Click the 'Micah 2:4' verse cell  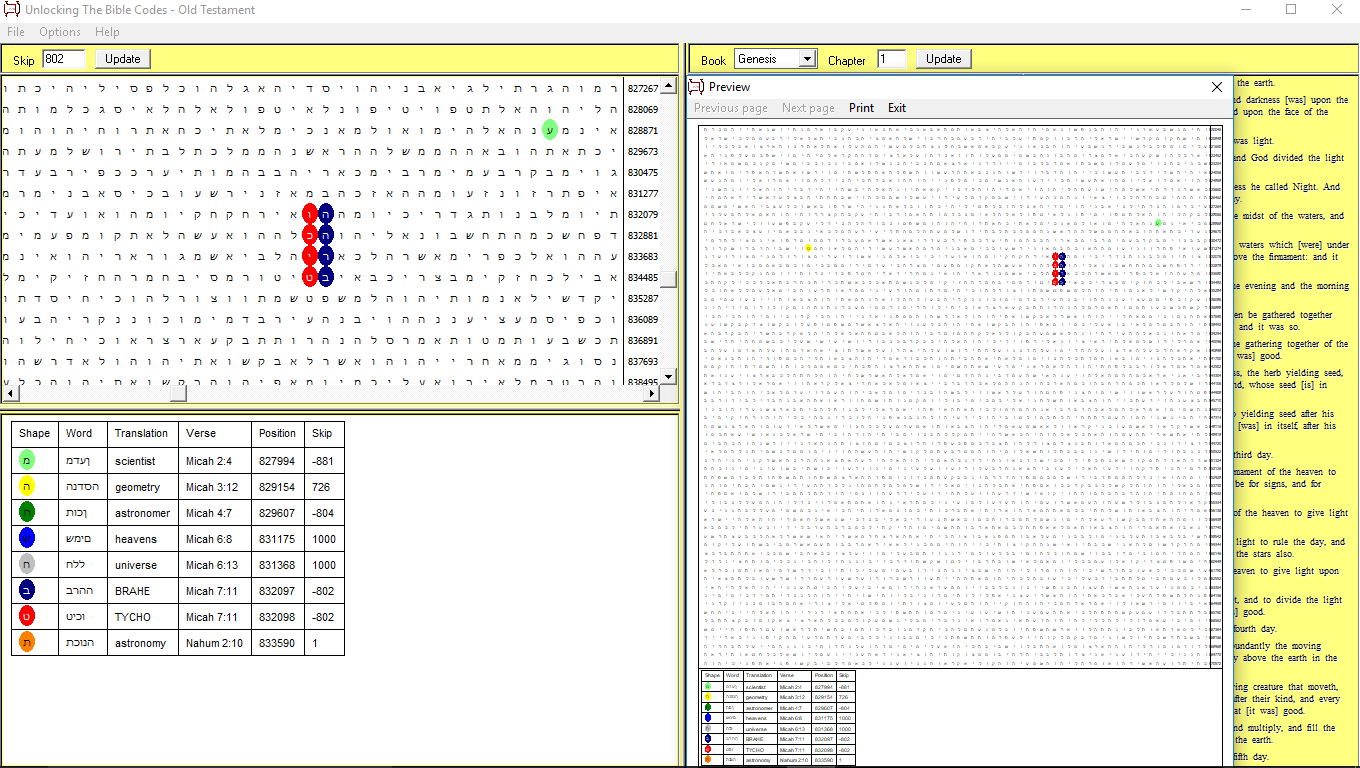[x=215, y=461]
